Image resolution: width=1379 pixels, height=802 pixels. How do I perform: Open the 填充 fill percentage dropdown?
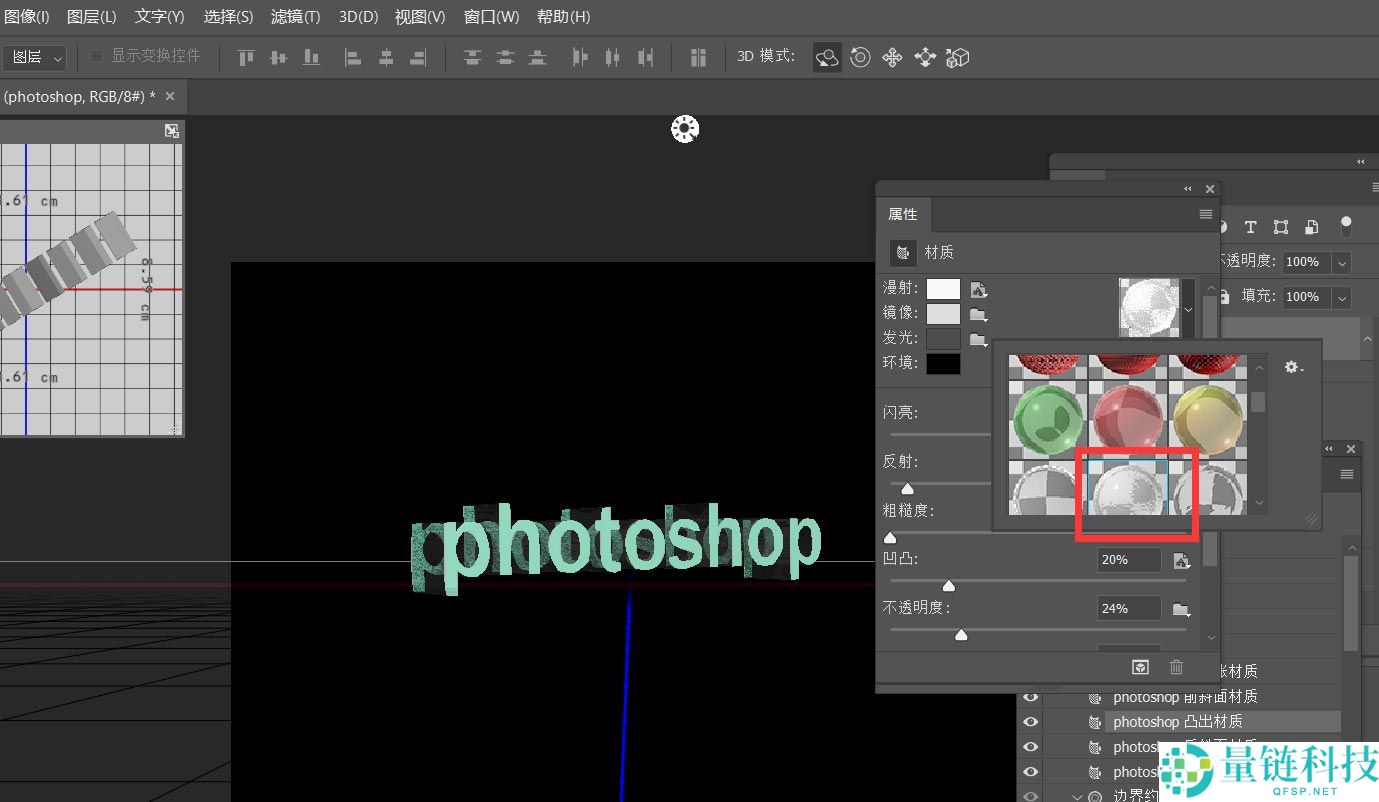1342,297
